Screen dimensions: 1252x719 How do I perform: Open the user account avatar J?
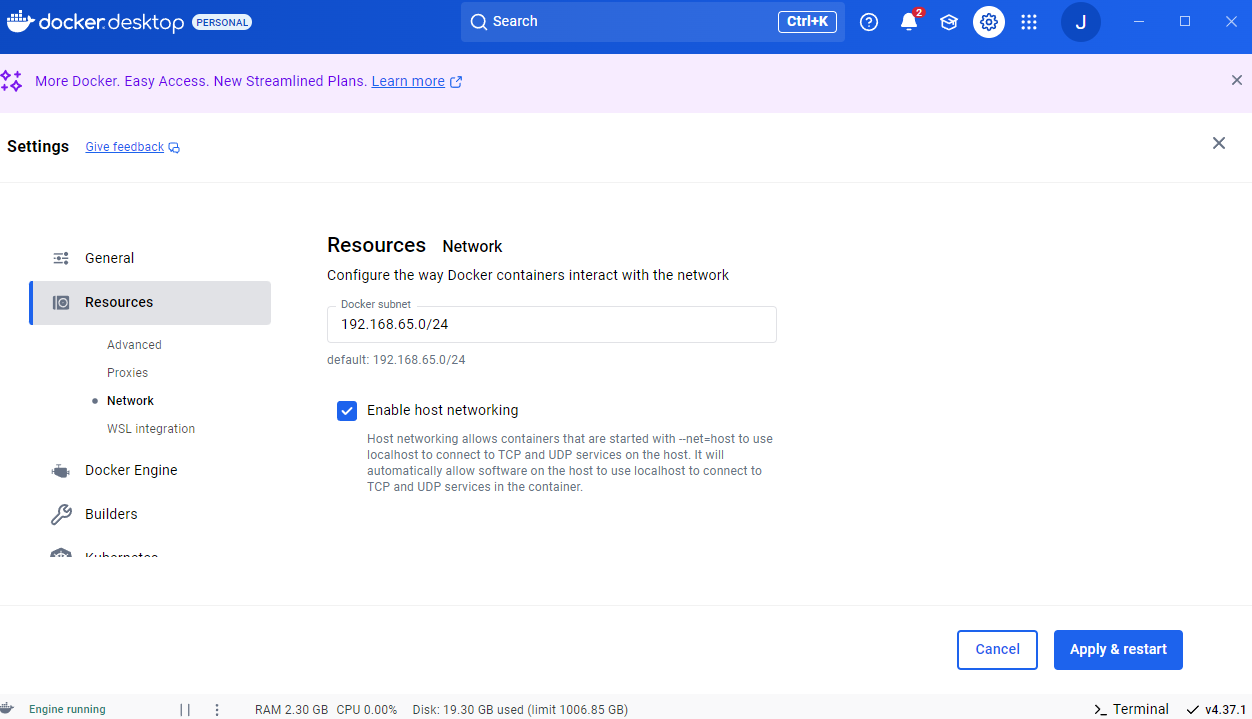pyautogui.click(x=1081, y=22)
